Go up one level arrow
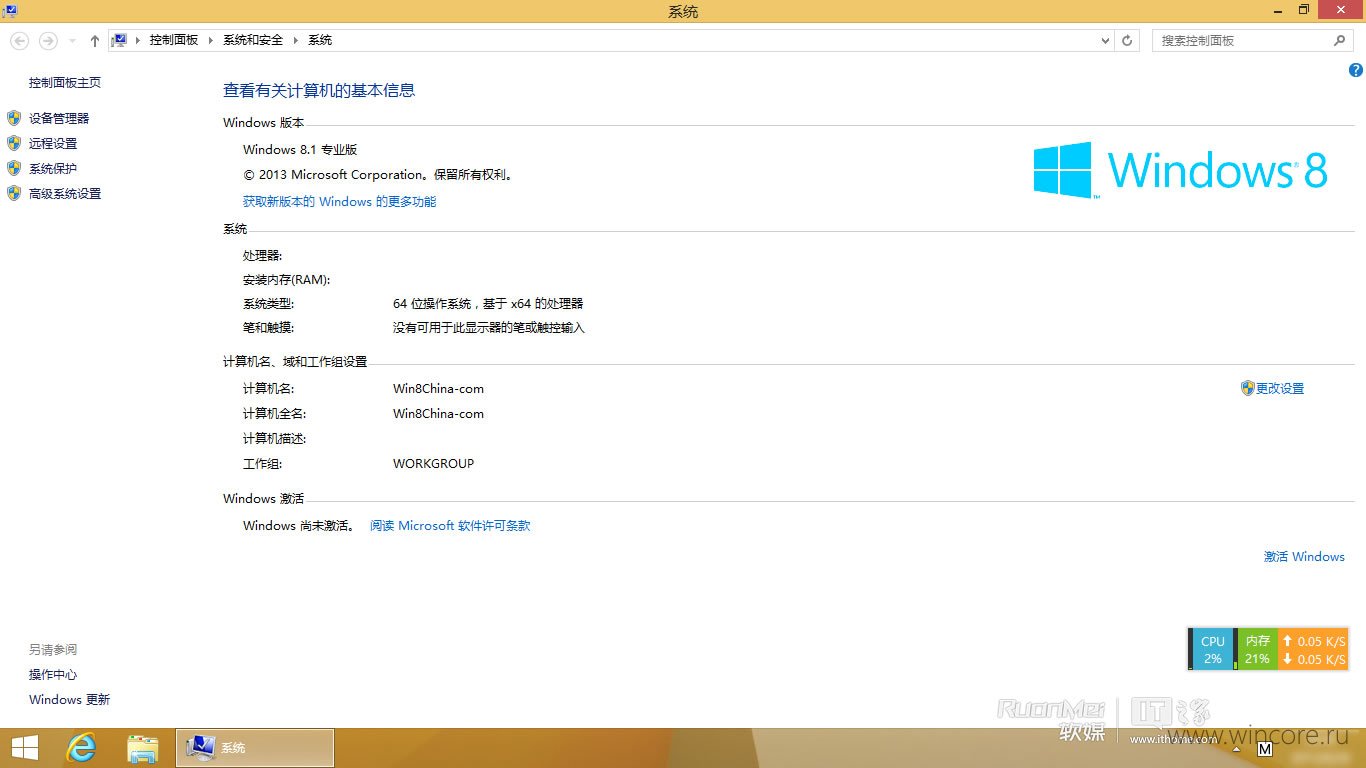The height and width of the screenshot is (768, 1366). click(x=95, y=40)
